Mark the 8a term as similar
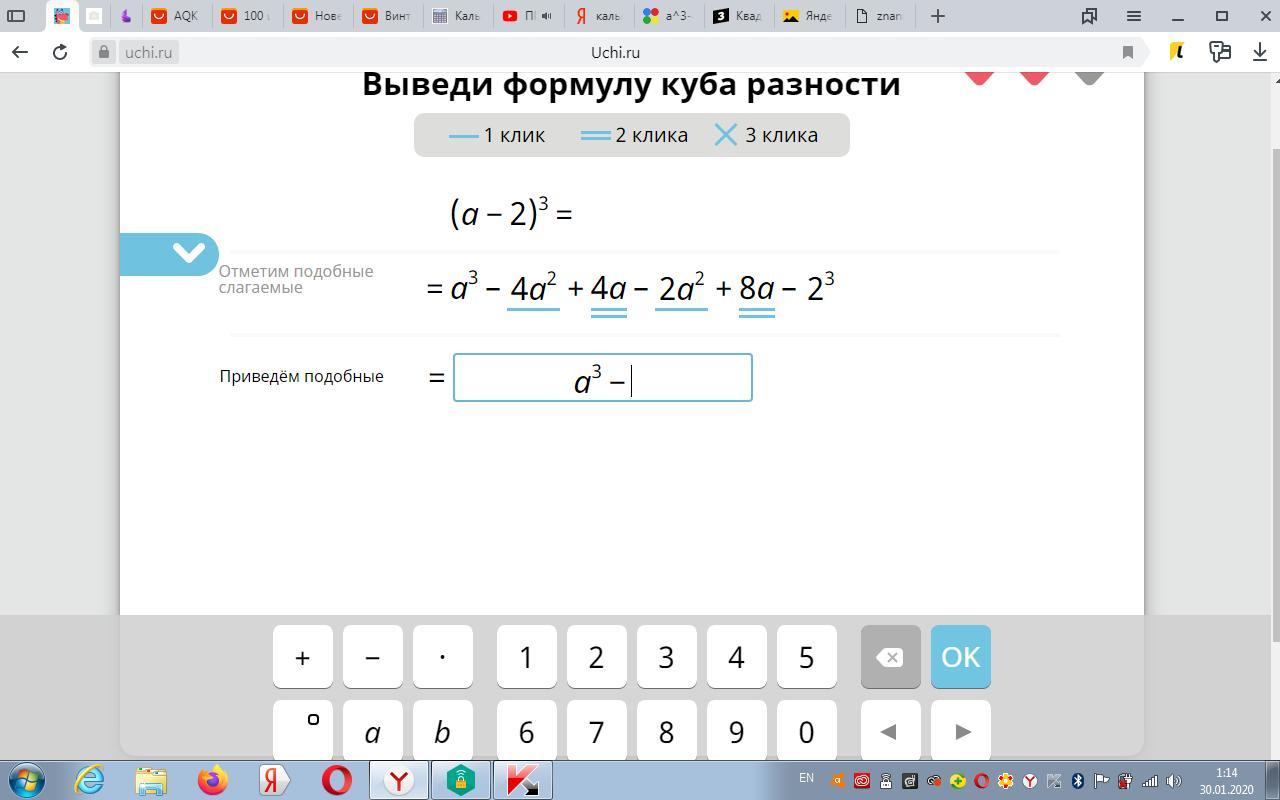The width and height of the screenshot is (1280, 800). click(x=757, y=289)
